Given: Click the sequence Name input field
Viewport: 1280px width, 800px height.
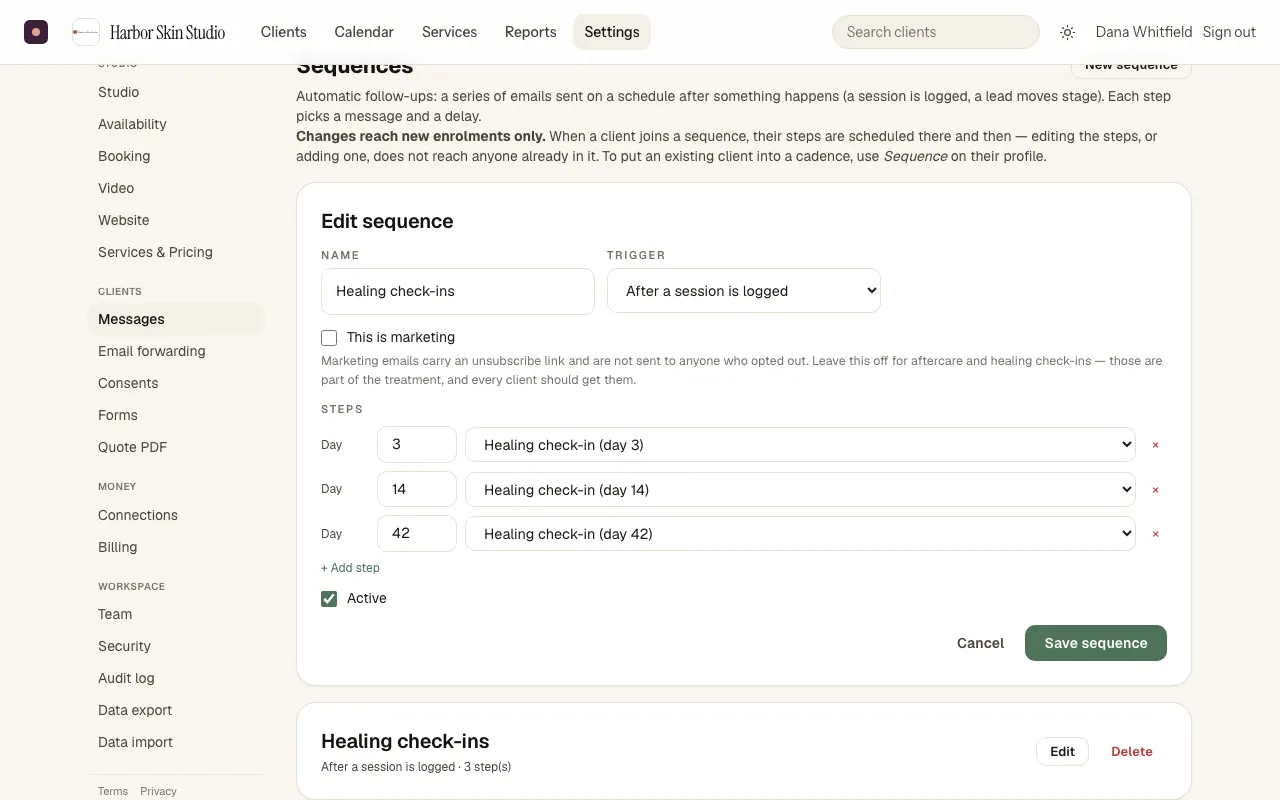Looking at the screenshot, I should pos(458,291).
